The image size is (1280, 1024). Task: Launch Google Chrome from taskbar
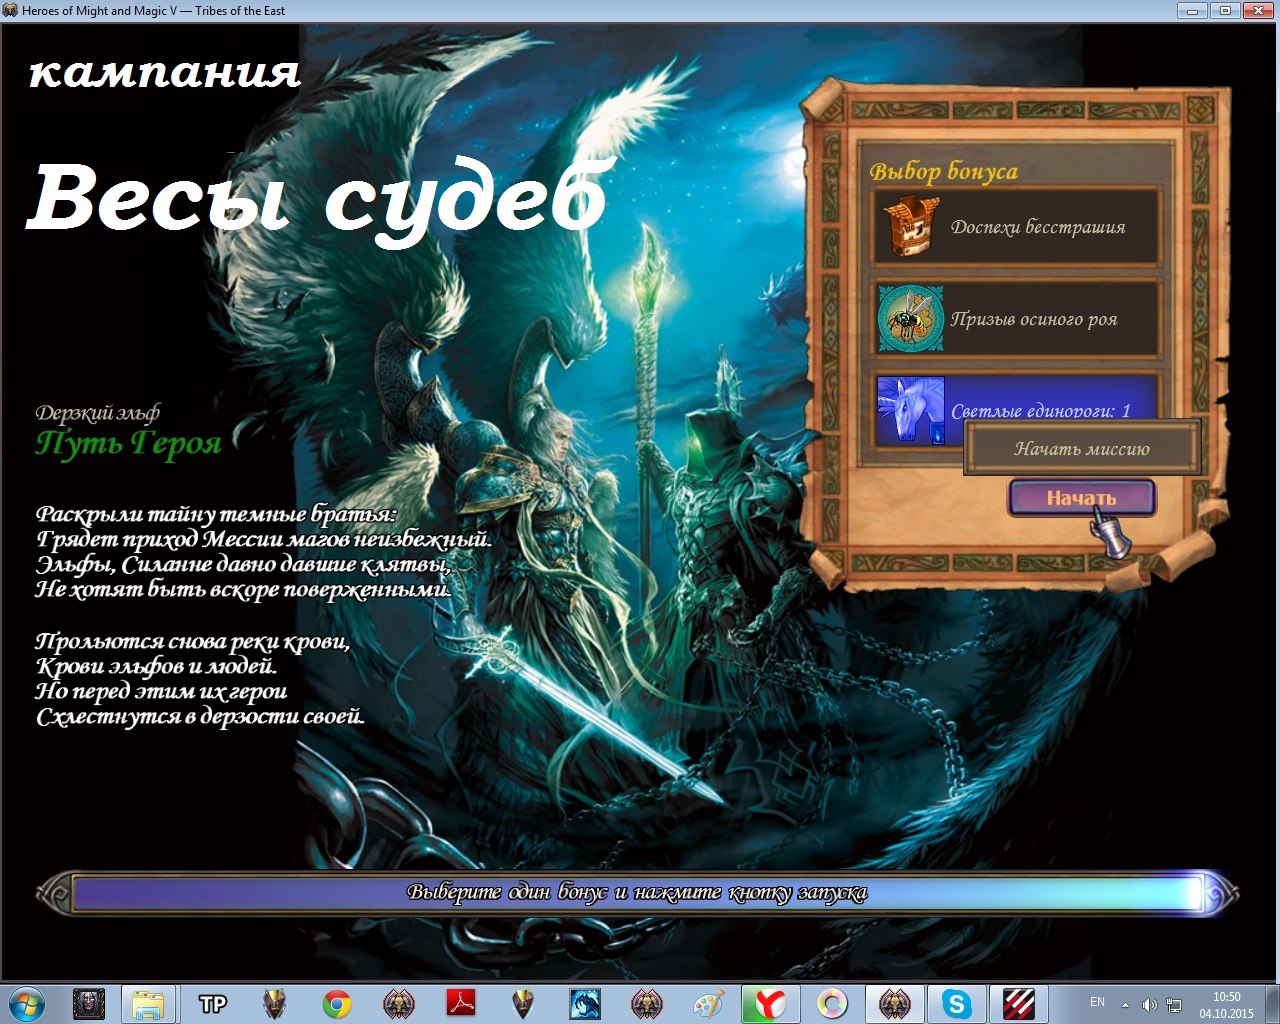336,1003
